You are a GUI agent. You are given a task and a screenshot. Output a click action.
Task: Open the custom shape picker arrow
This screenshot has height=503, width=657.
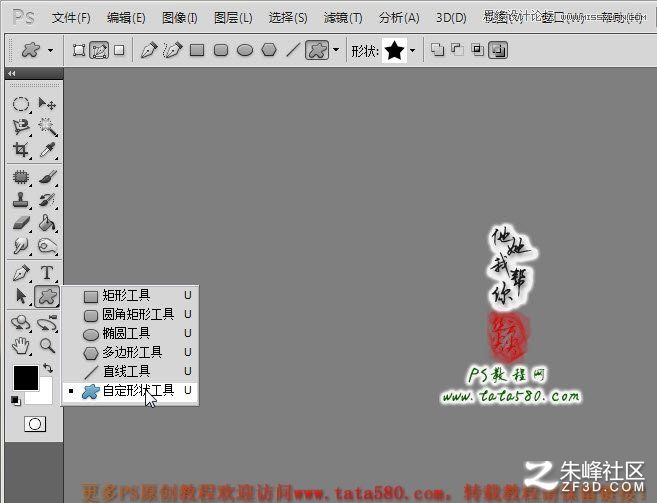pyautogui.click(x=412, y=51)
